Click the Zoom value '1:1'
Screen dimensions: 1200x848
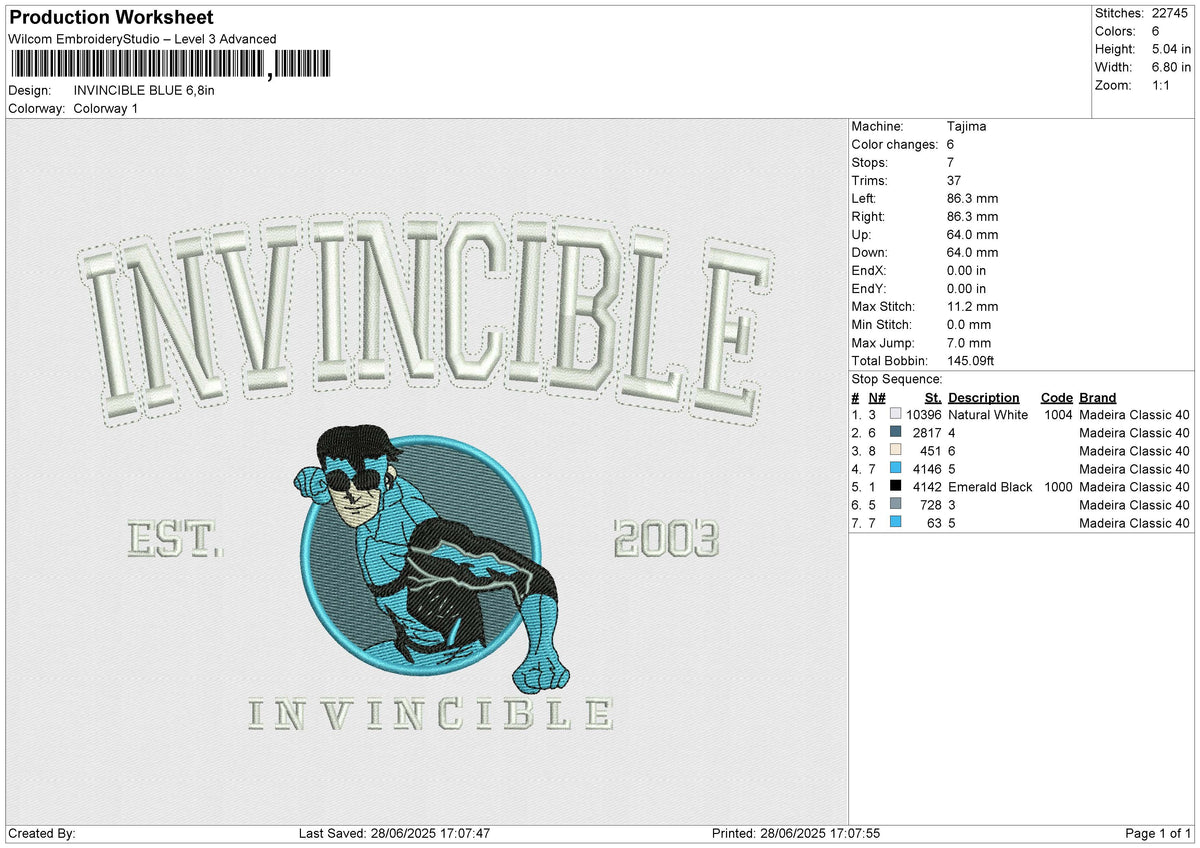pyautogui.click(x=1160, y=85)
